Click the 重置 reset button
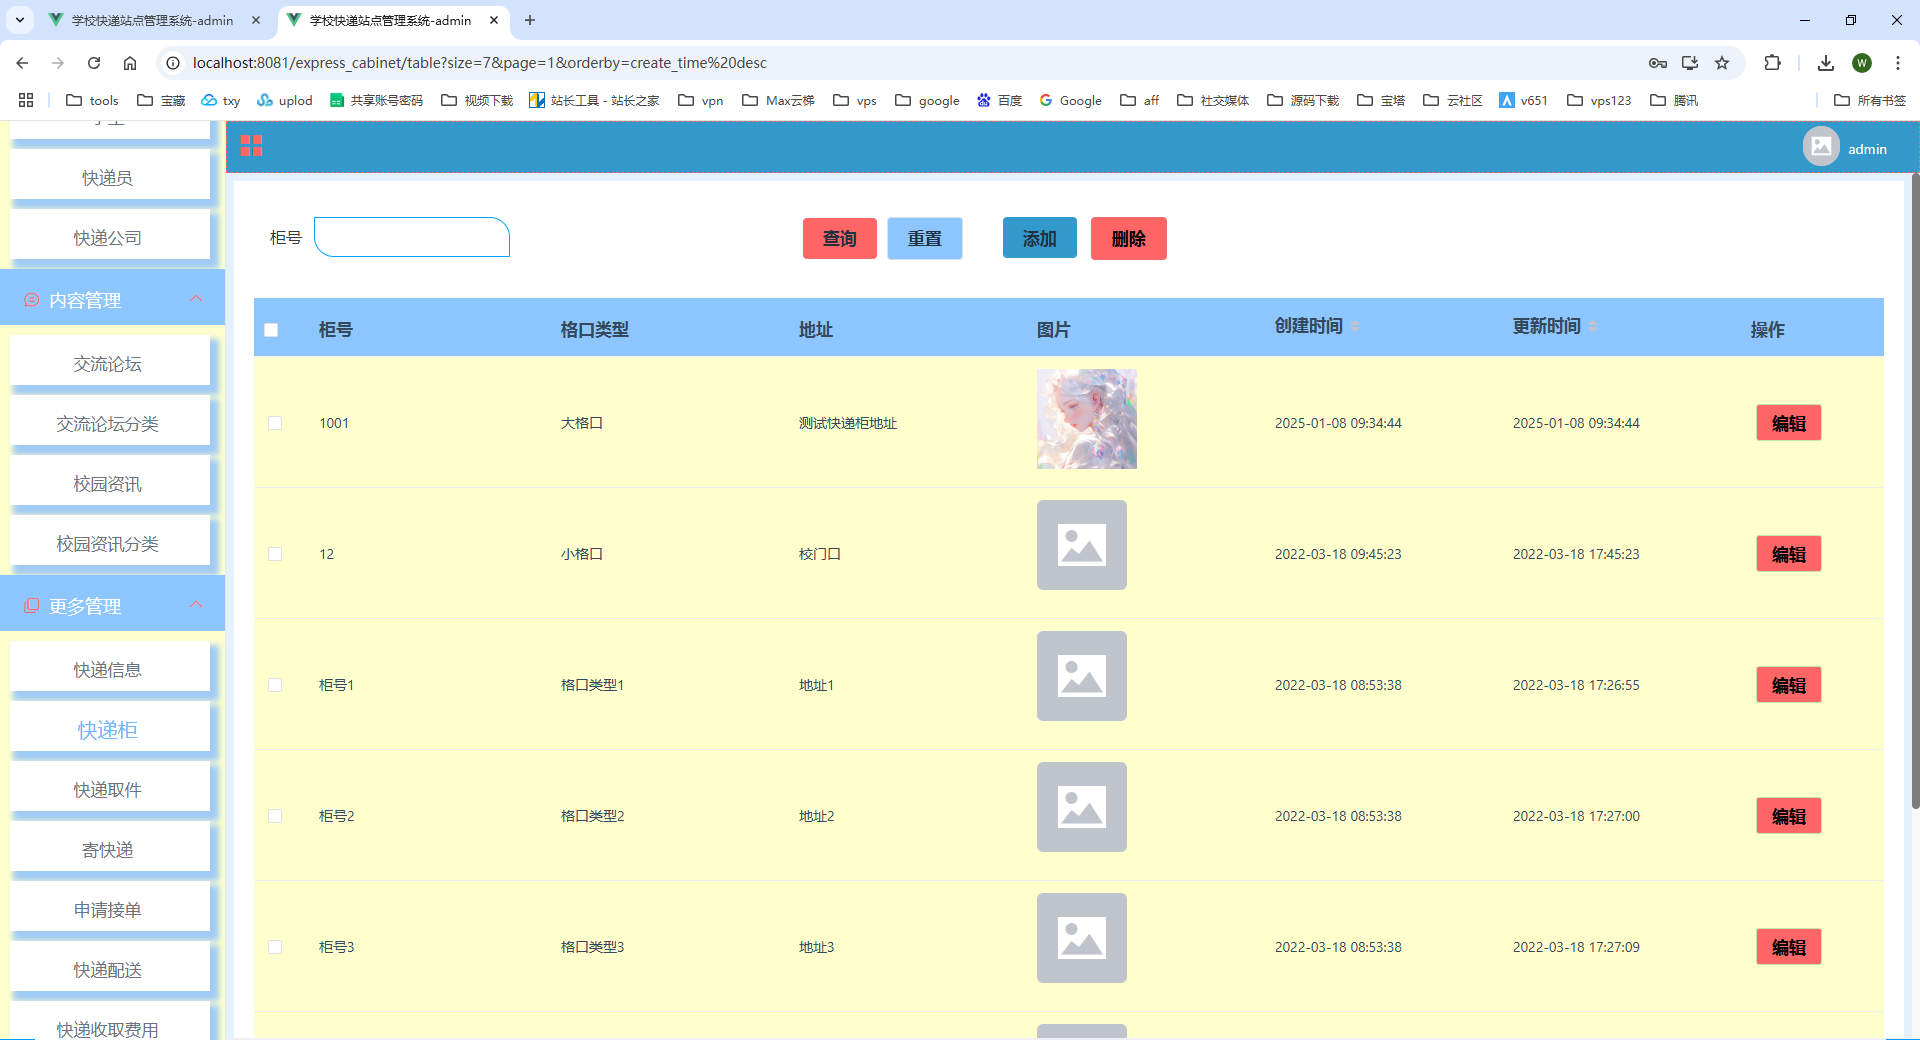Image resolution: width=1920 pixels, height=1040 pixels. 925,238
